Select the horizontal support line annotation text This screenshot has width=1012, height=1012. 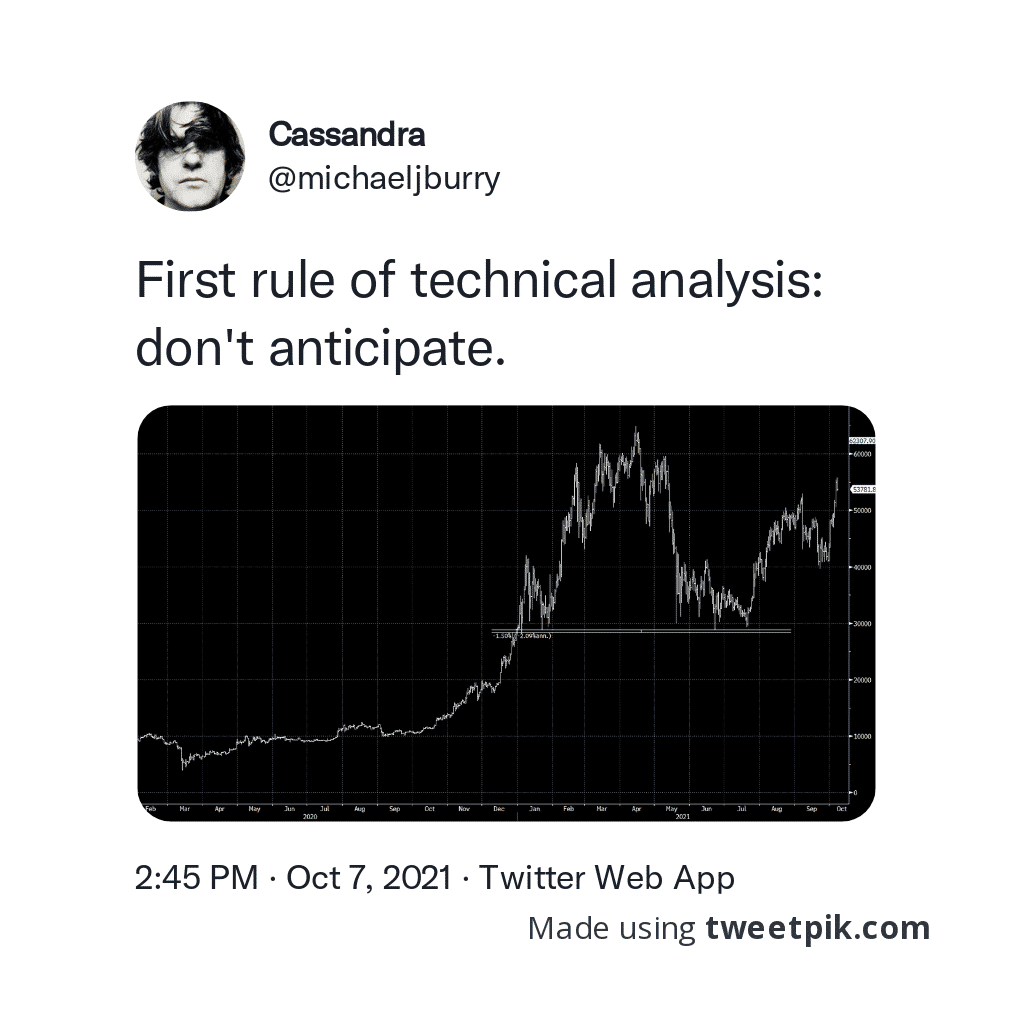(x=523, y=635)
